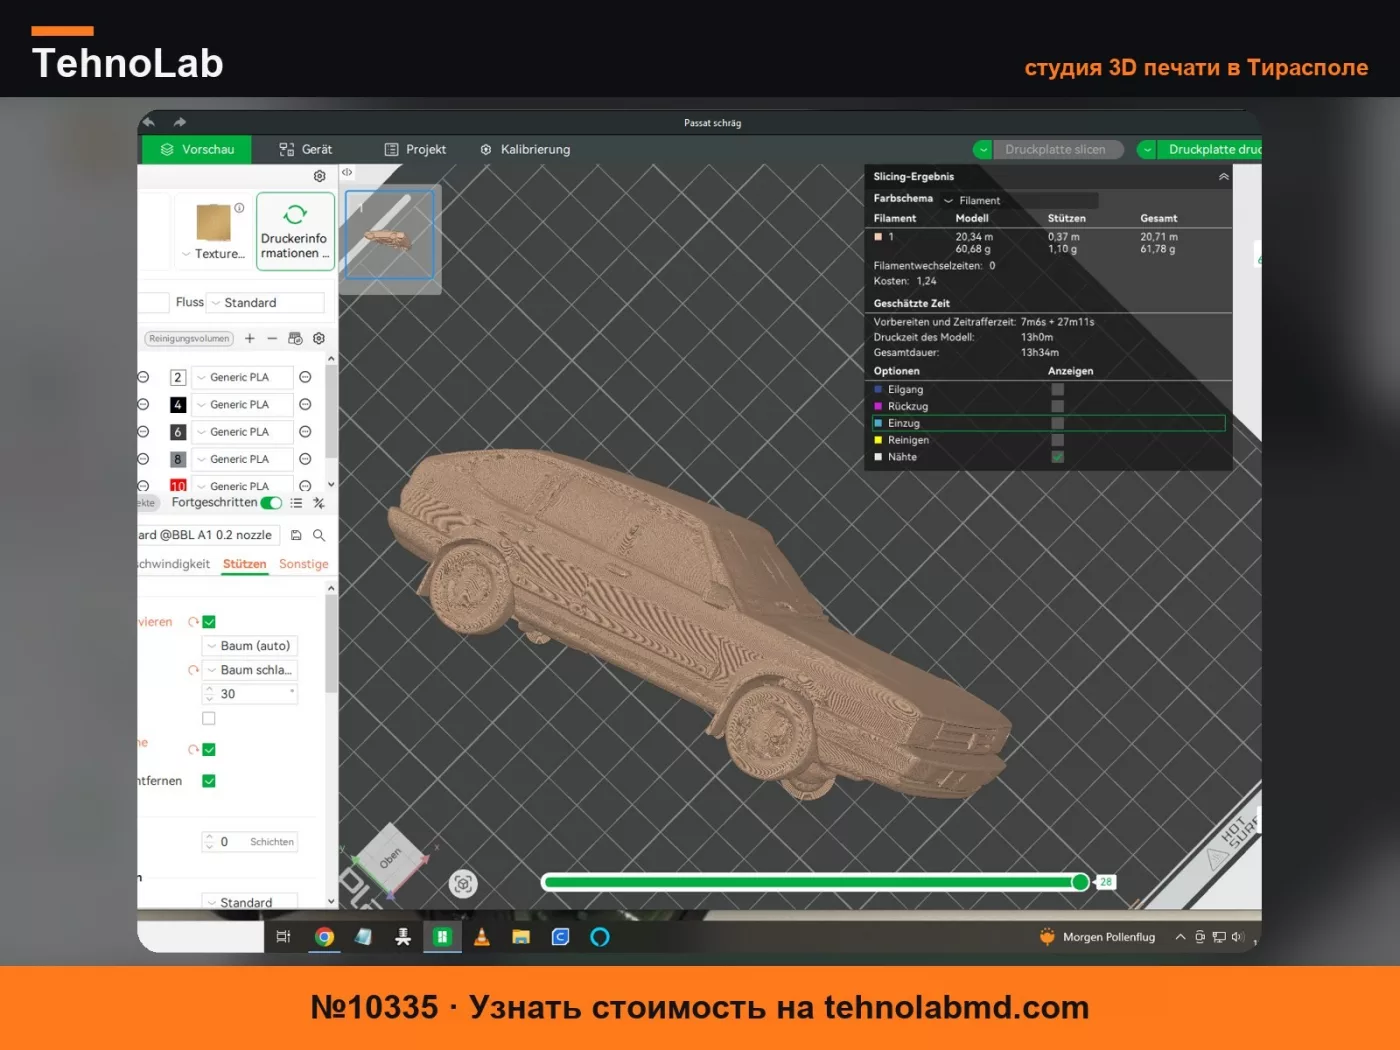Screen dimensions: 1400x1050
Task: Tick the empty checkbox below the 30 field
Action: point(209,718)
